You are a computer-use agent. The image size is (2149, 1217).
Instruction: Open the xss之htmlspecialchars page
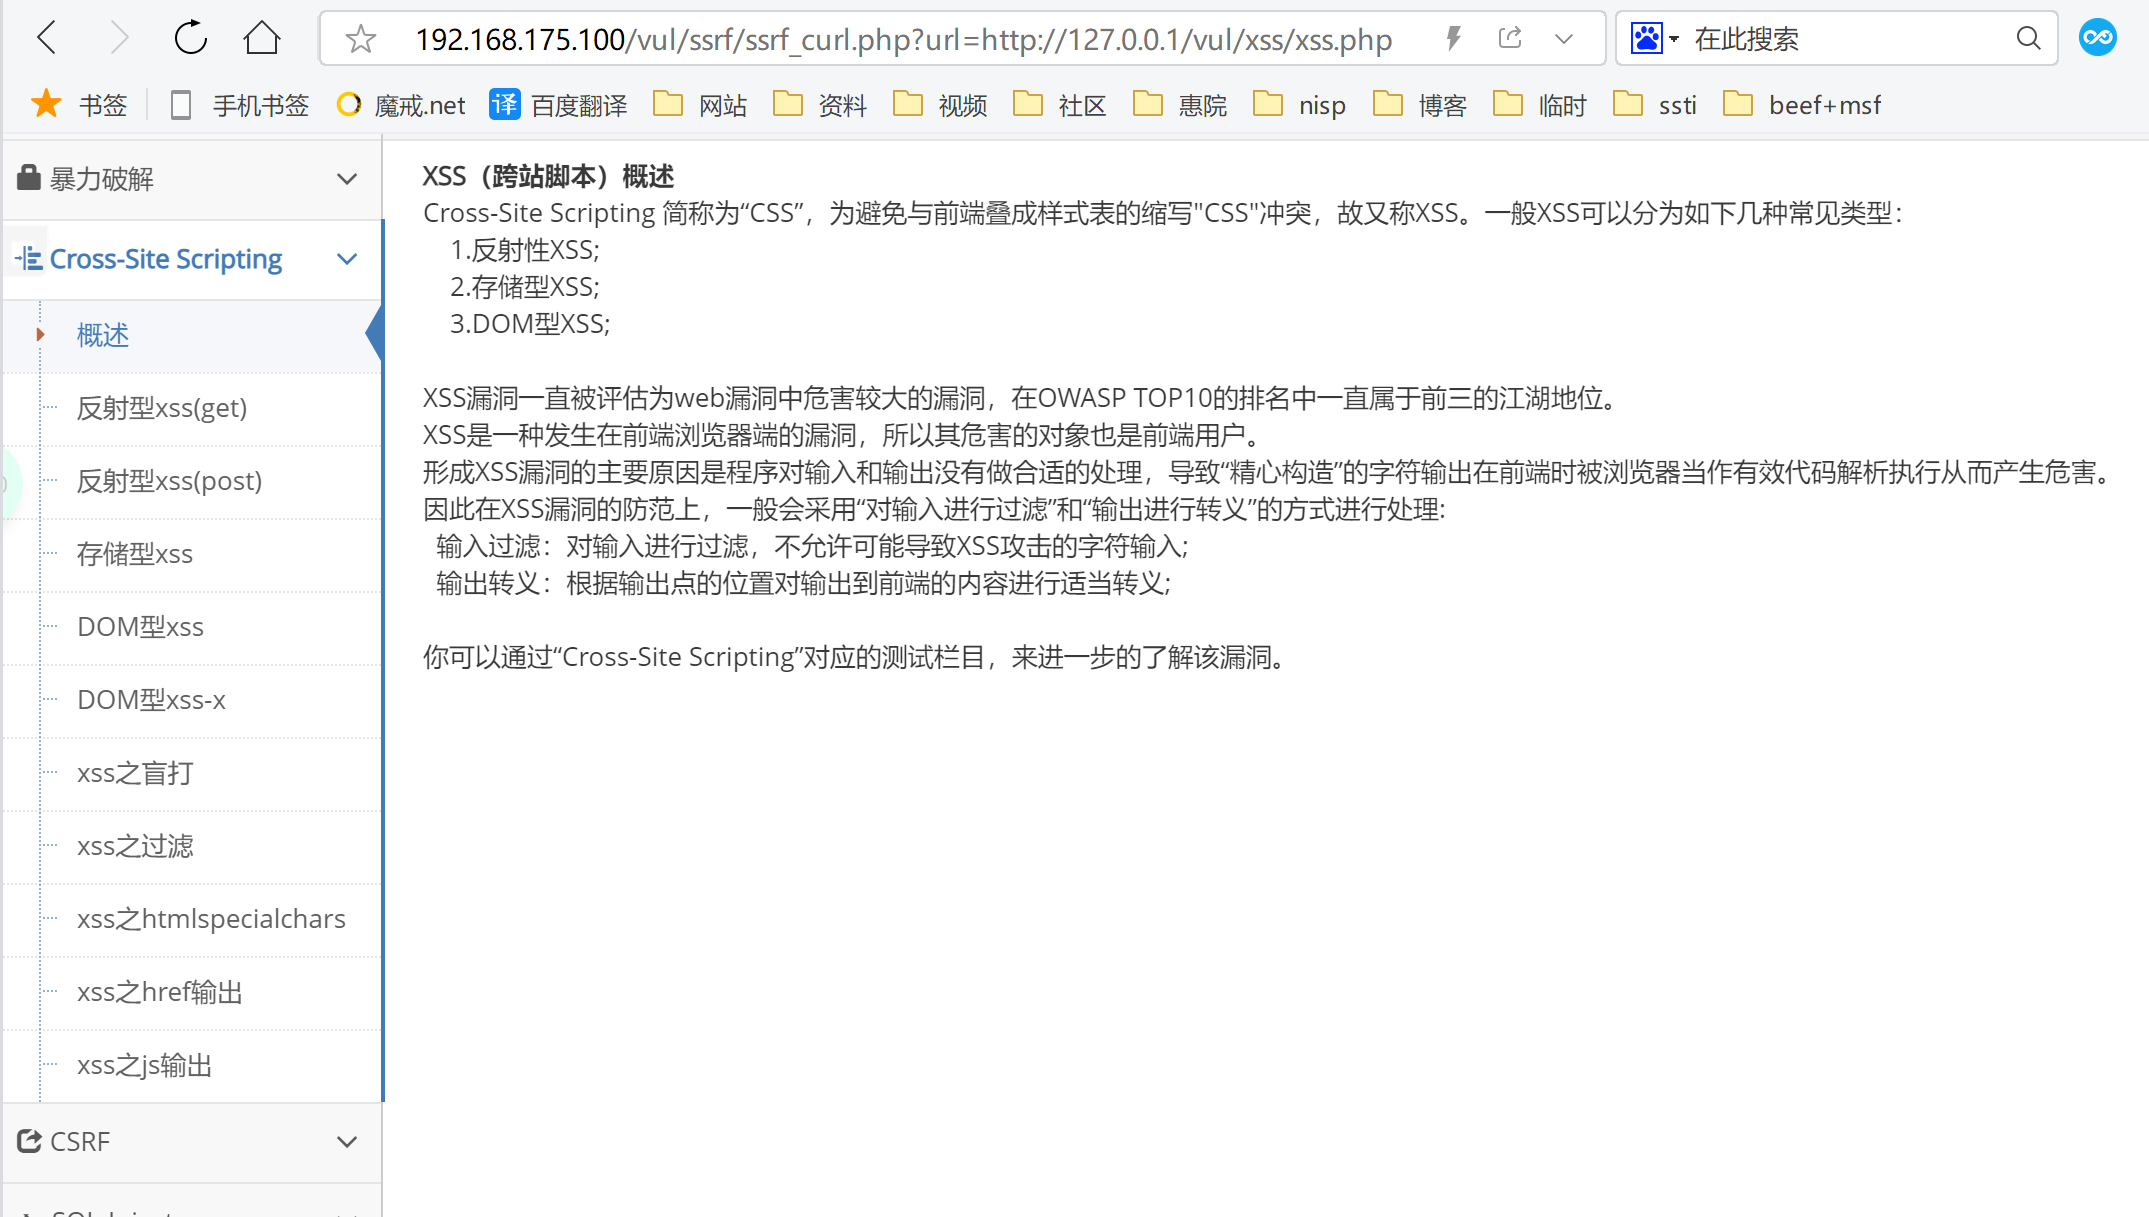(211, 919)
